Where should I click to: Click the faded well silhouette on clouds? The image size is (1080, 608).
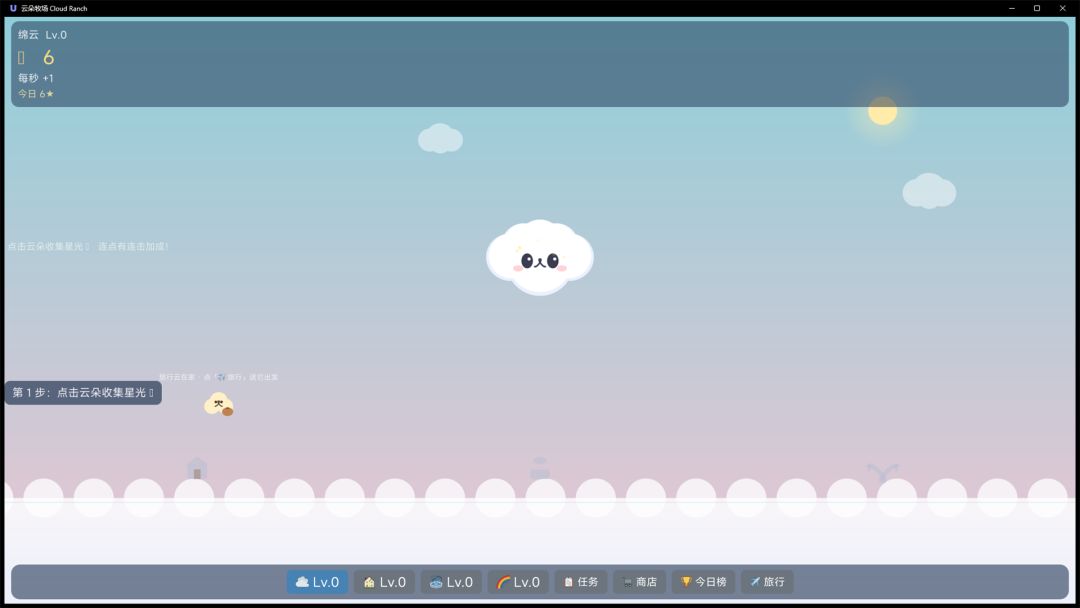pyautogui.click(x=540, y=468)
